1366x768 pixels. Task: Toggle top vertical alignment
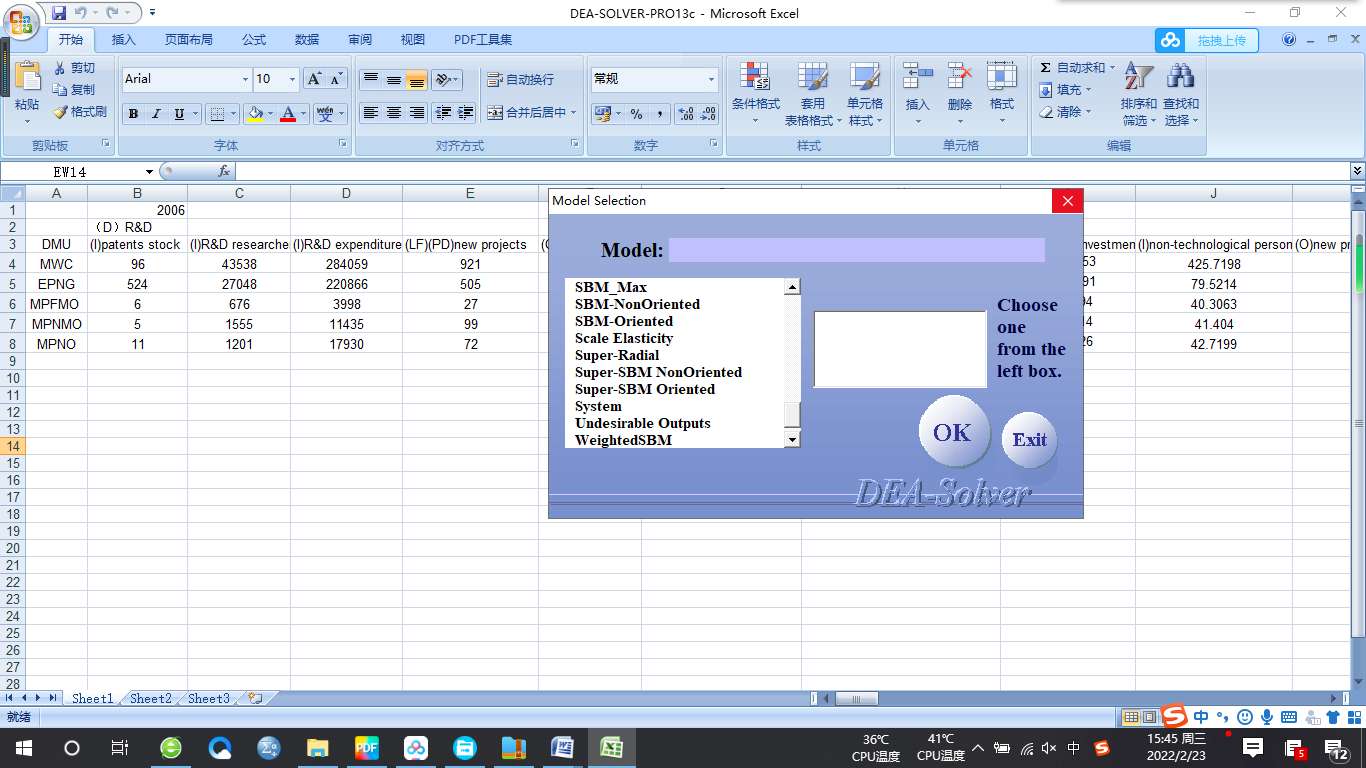(x=371, y=80)
